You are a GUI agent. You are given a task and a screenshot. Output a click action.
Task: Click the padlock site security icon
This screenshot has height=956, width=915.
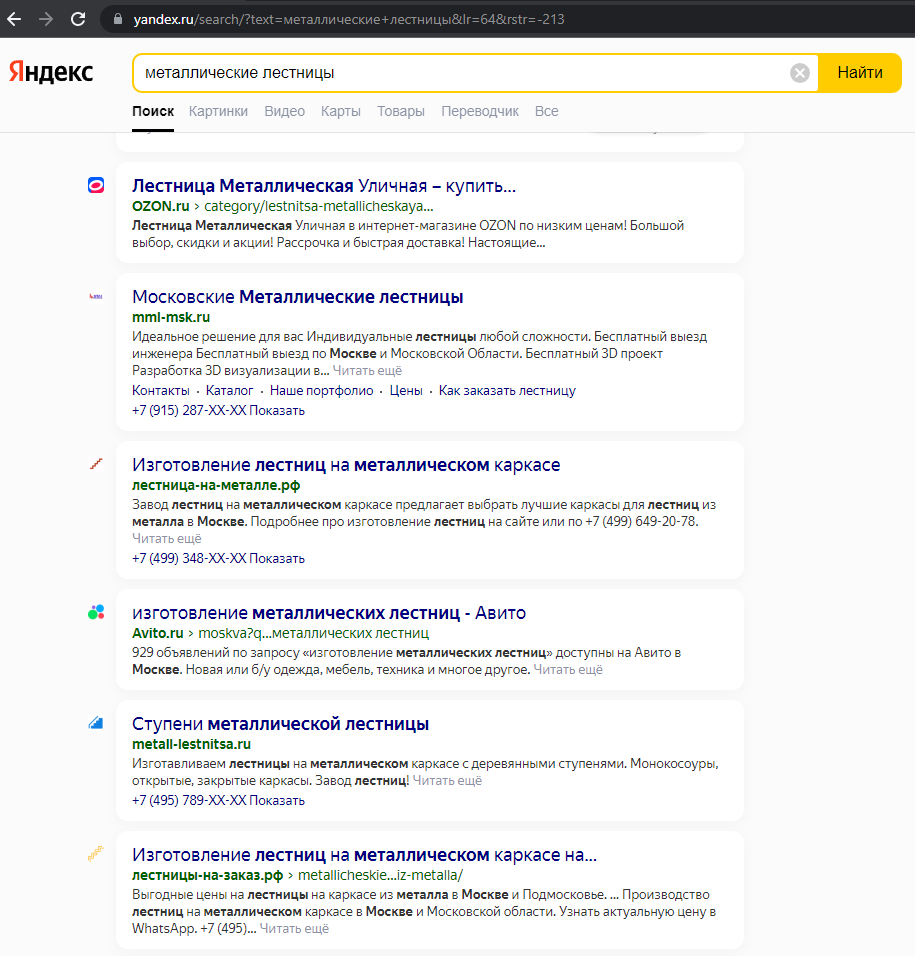click(x=118, y=20)
